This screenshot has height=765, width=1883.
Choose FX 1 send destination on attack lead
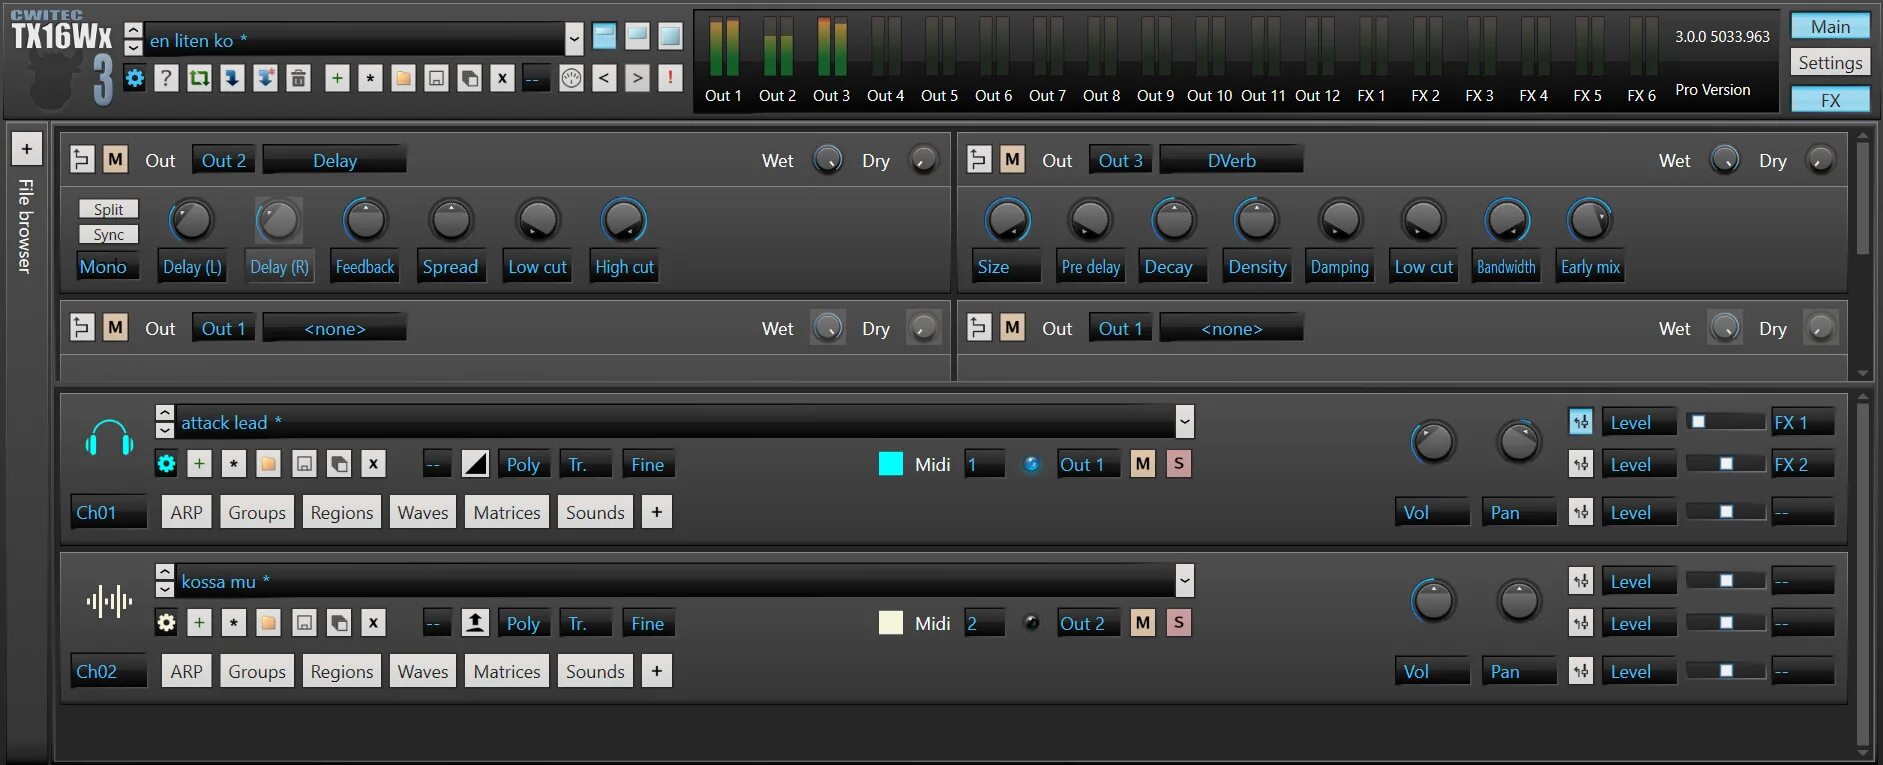[x=1802, y=422]
